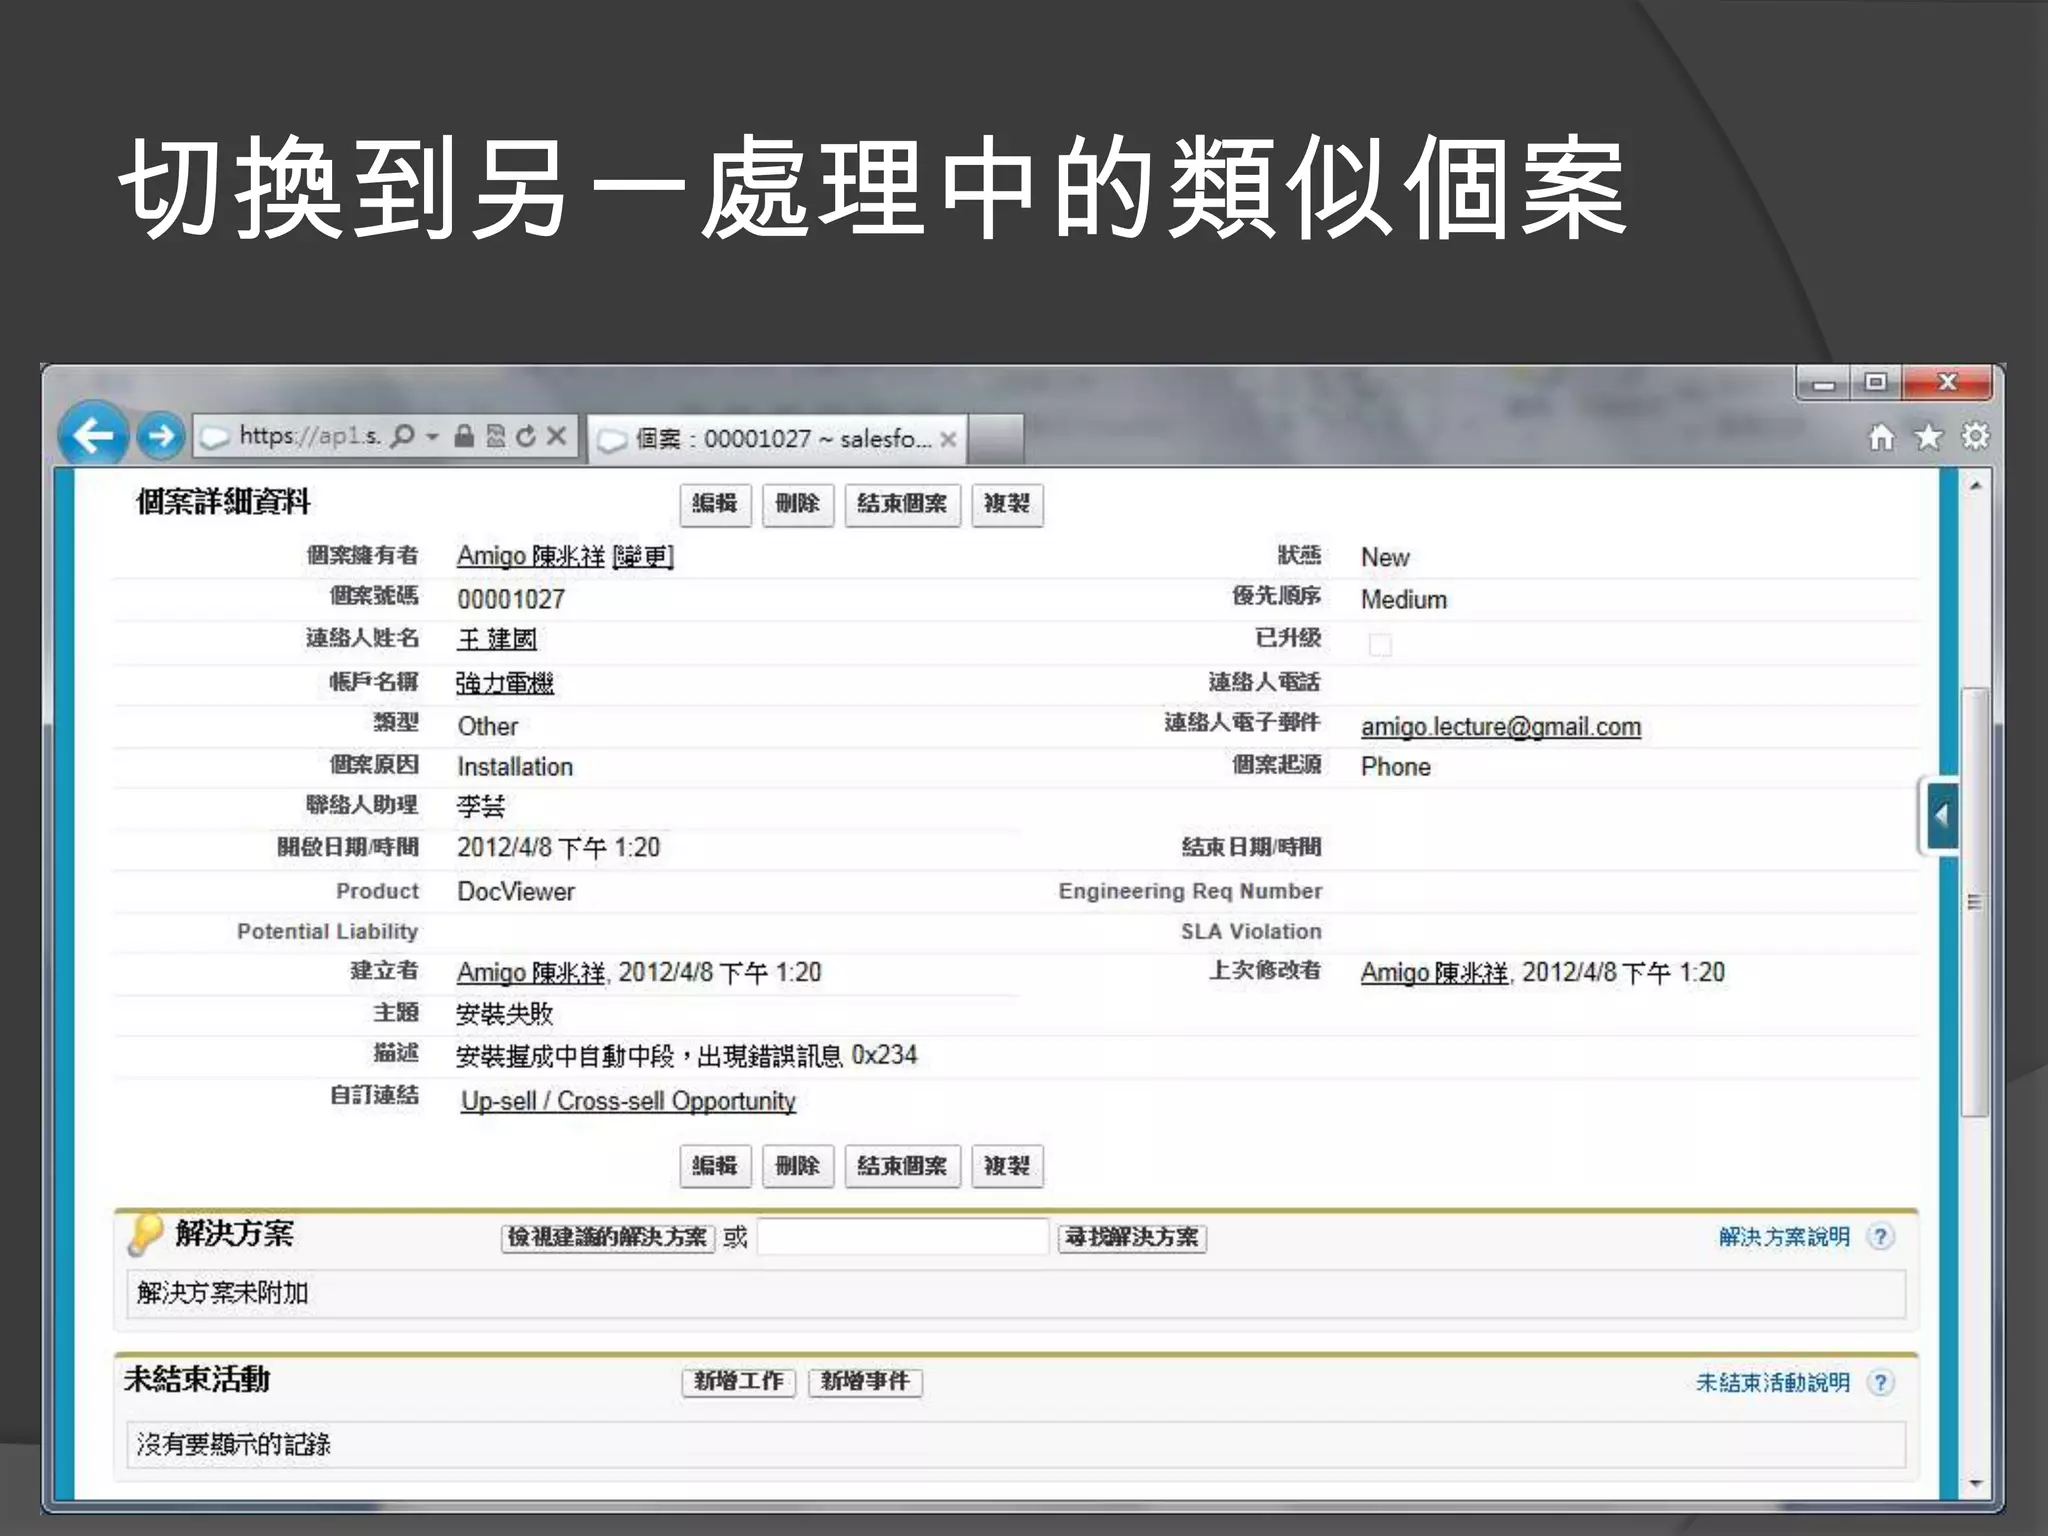The width and height of the screenshot is (2048, 1536).
Task: Select the case origin value Phone
Action: [1396, 767]
